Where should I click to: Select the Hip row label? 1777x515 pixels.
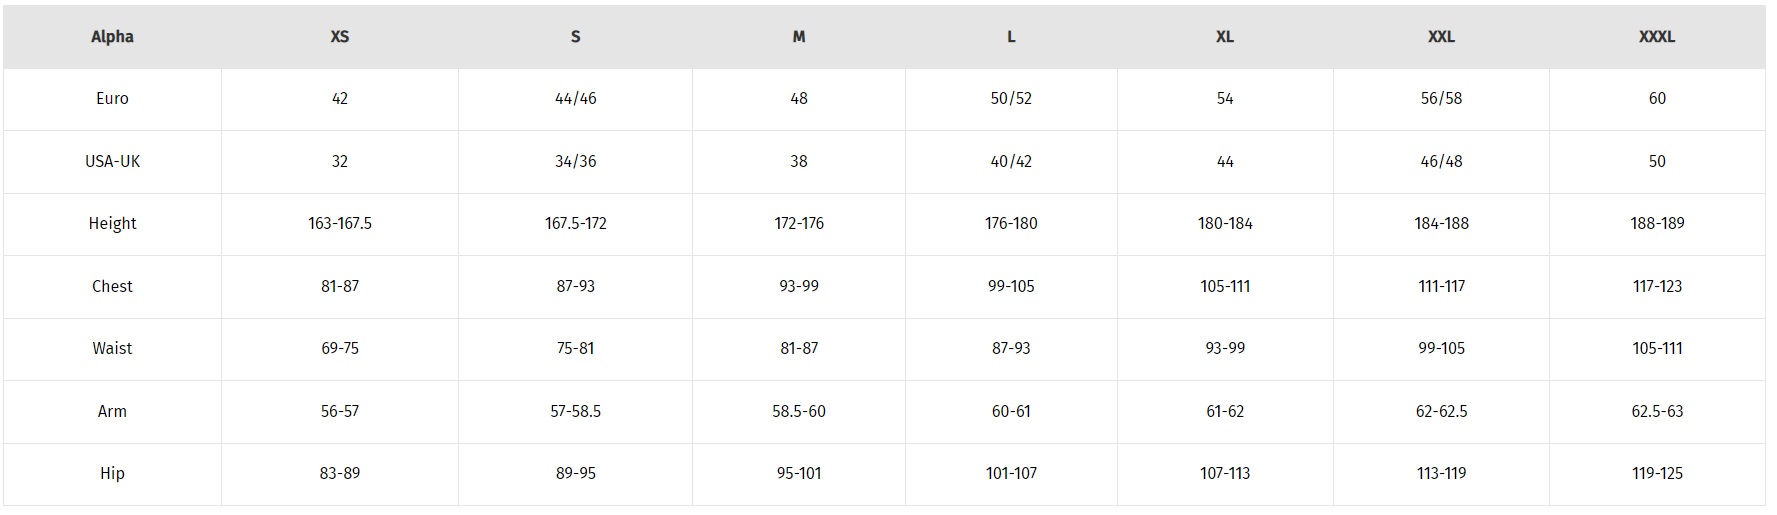(112, 474)
